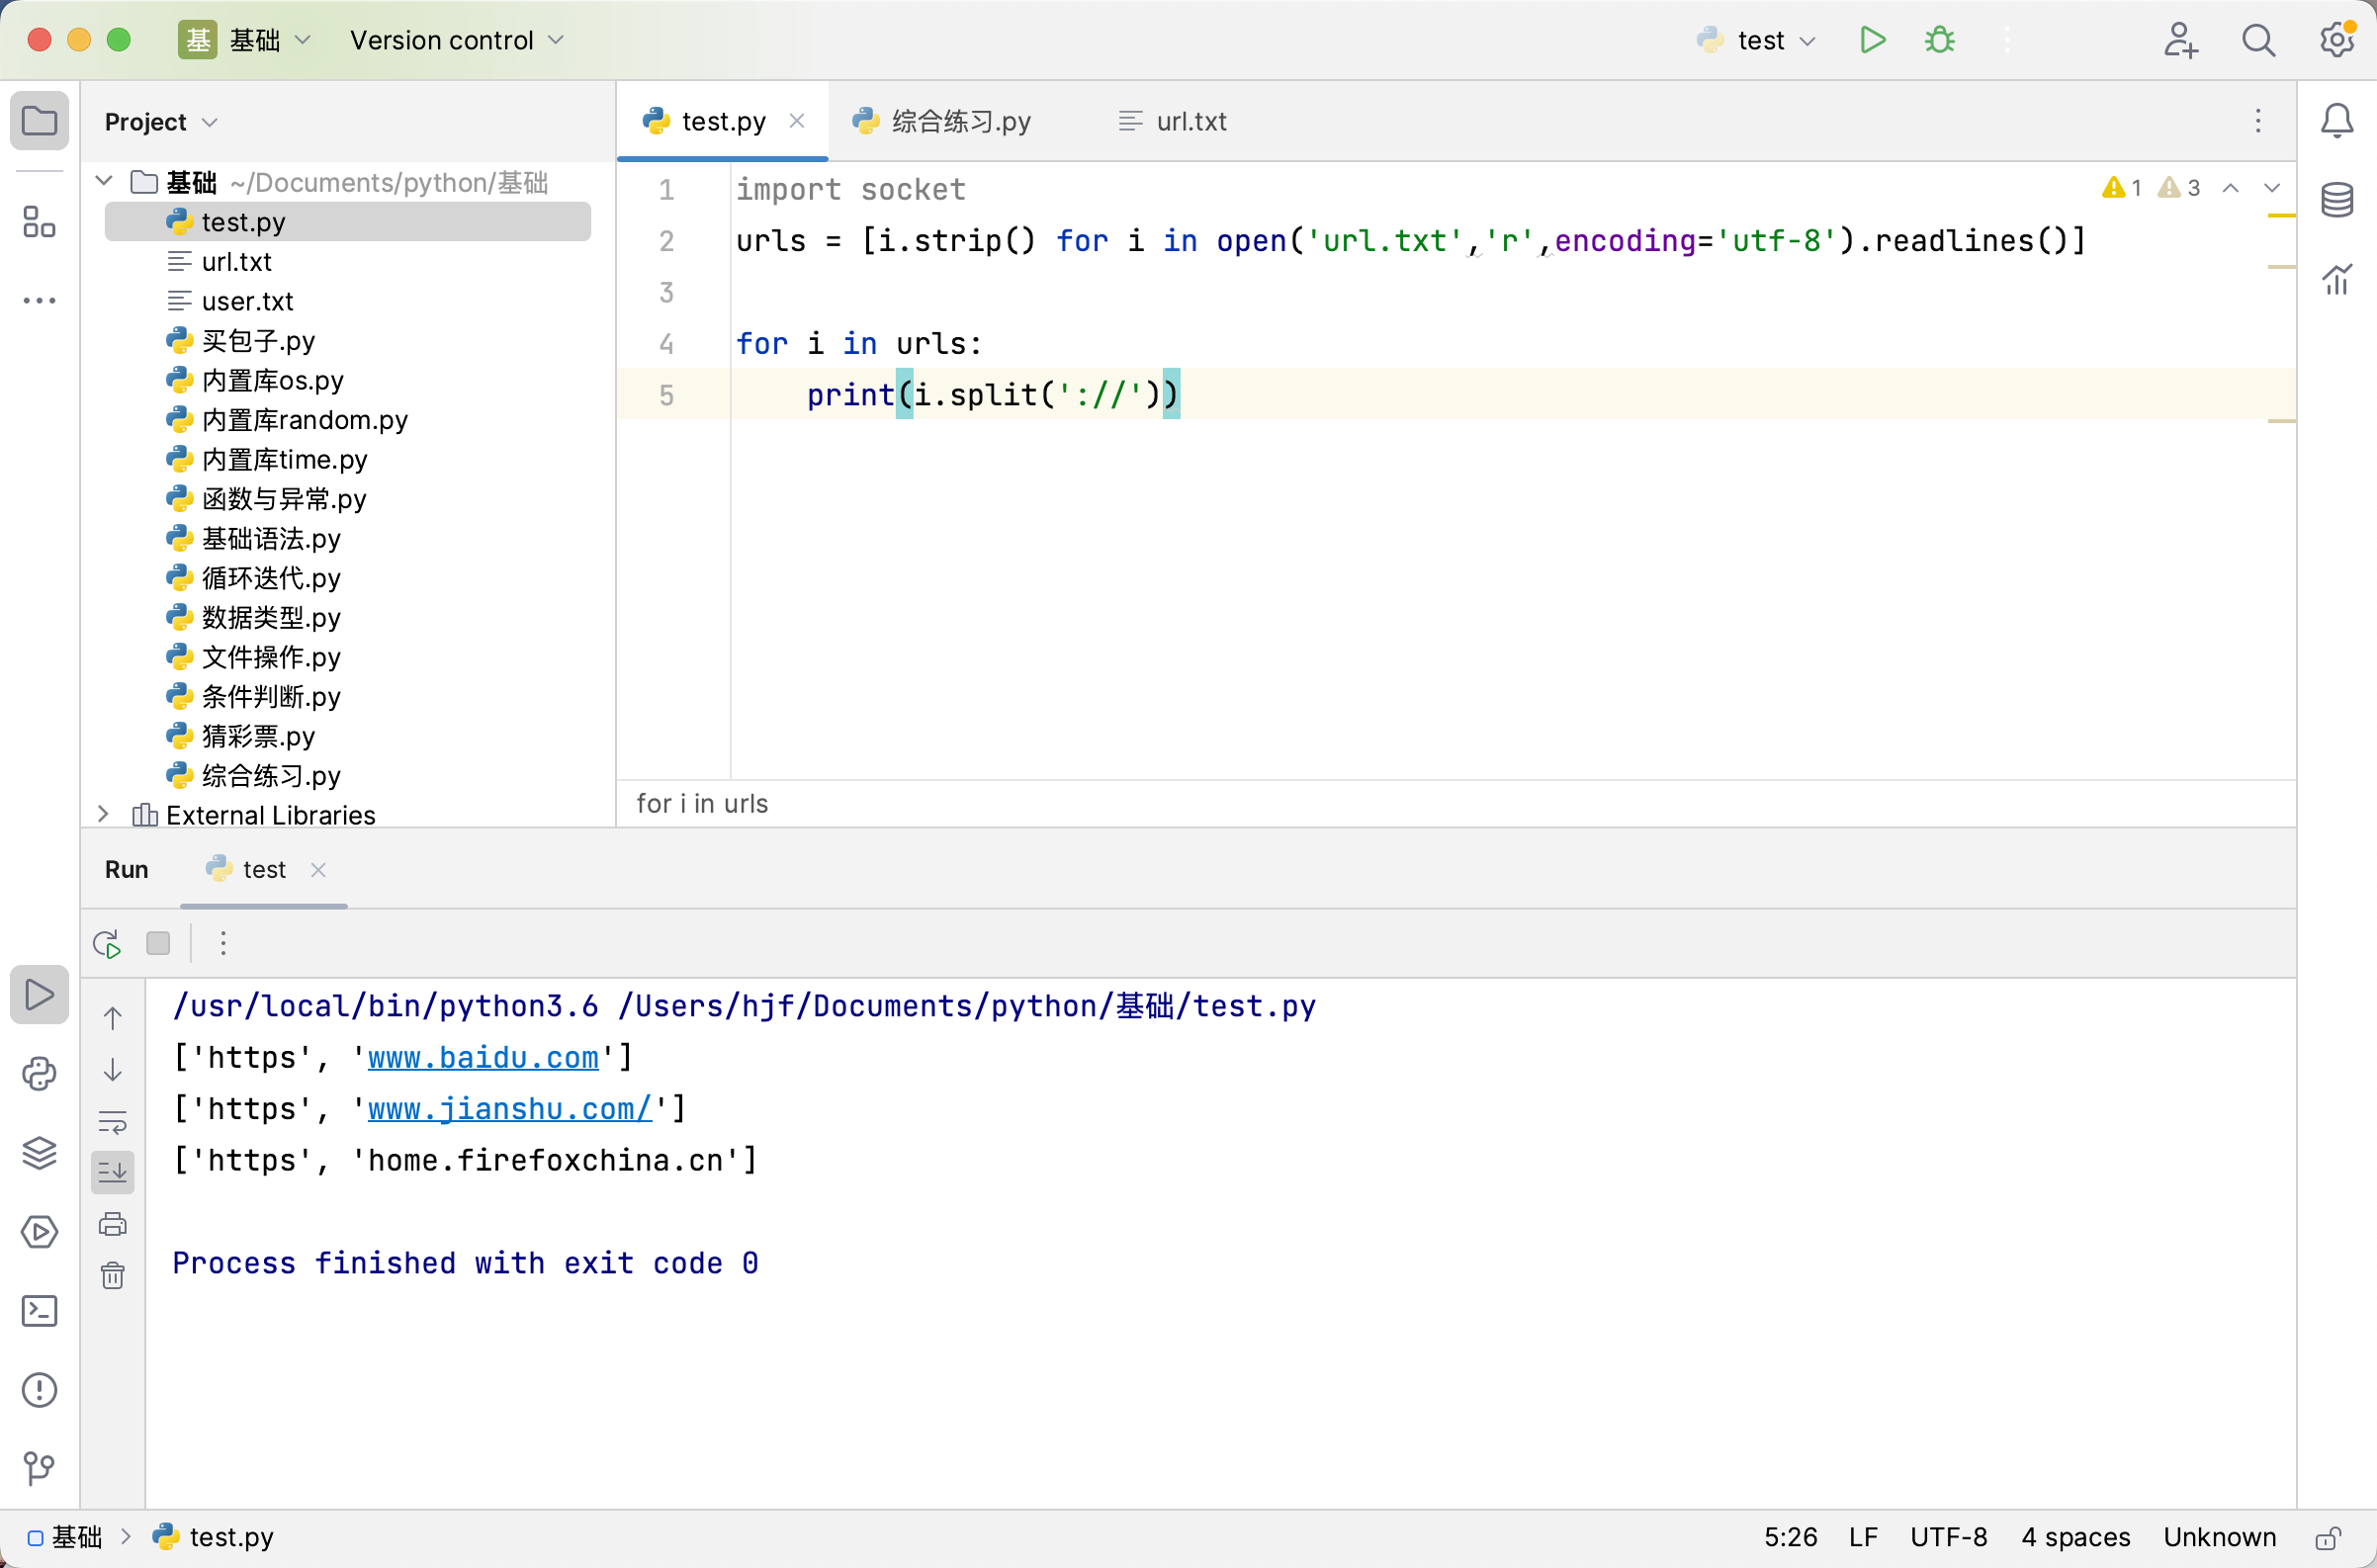Toggle scroll to end of console output
Viewport: 2377px width, 1568px height.
click(113, 1172)
